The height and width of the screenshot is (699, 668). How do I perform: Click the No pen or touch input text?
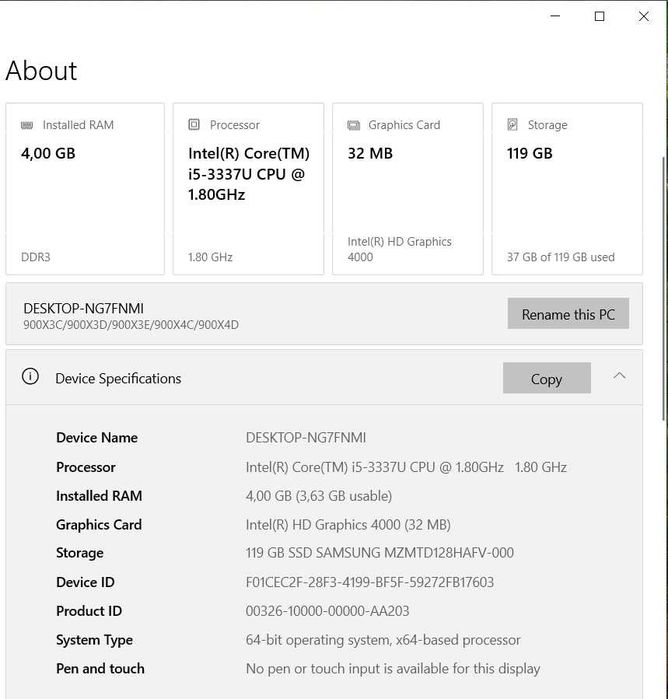[393, 668]
